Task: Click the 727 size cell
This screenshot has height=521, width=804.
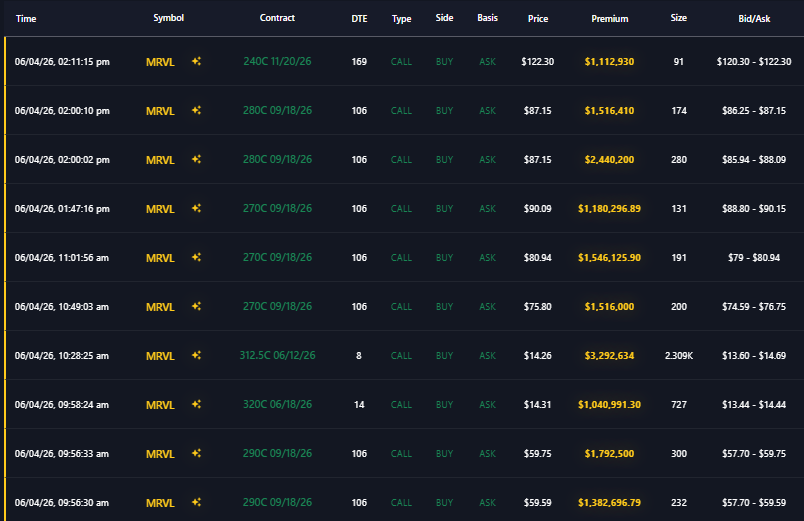Action: point(678,405)
